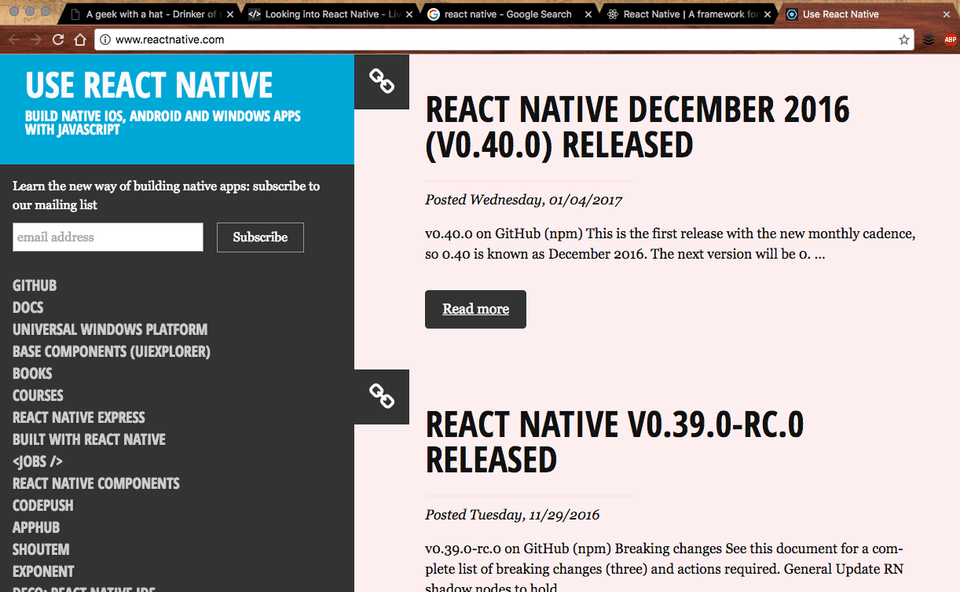This screenshot has width=960, height=592.
Task: Open React Native Express sidebar link
Action: pos(79,418)
